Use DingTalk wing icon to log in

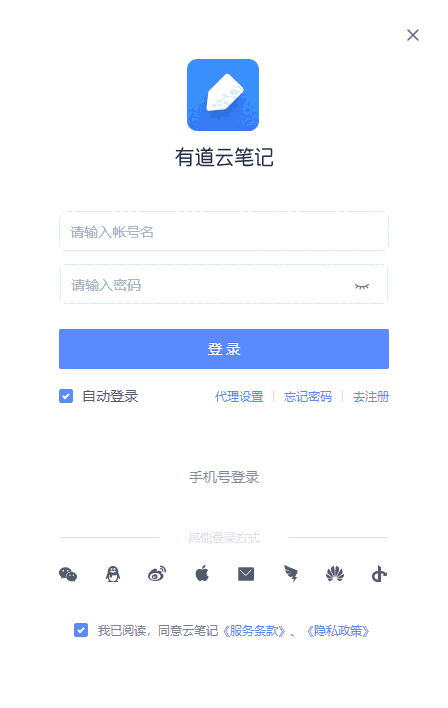click(x=290, y=574)
